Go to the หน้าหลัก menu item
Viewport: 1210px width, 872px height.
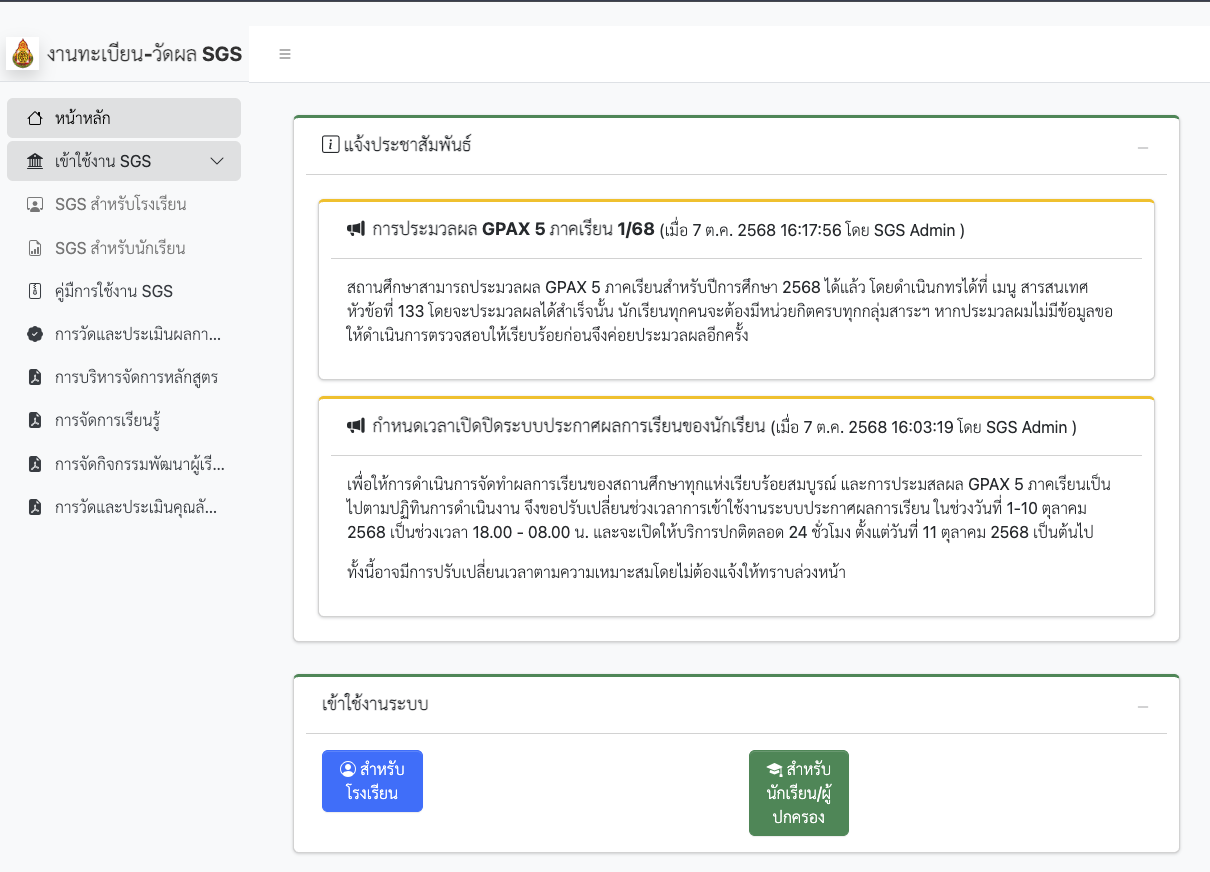click(x=124, y=118)
